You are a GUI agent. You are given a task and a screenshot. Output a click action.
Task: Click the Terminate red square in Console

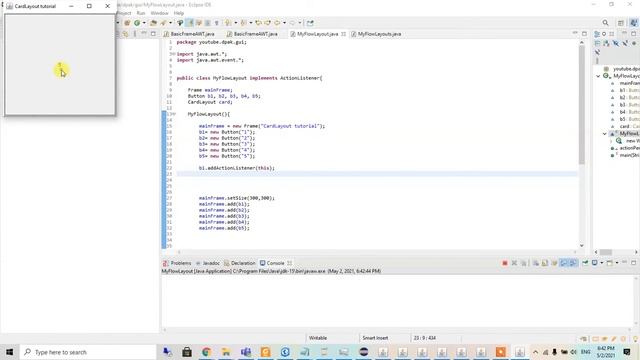504,263
